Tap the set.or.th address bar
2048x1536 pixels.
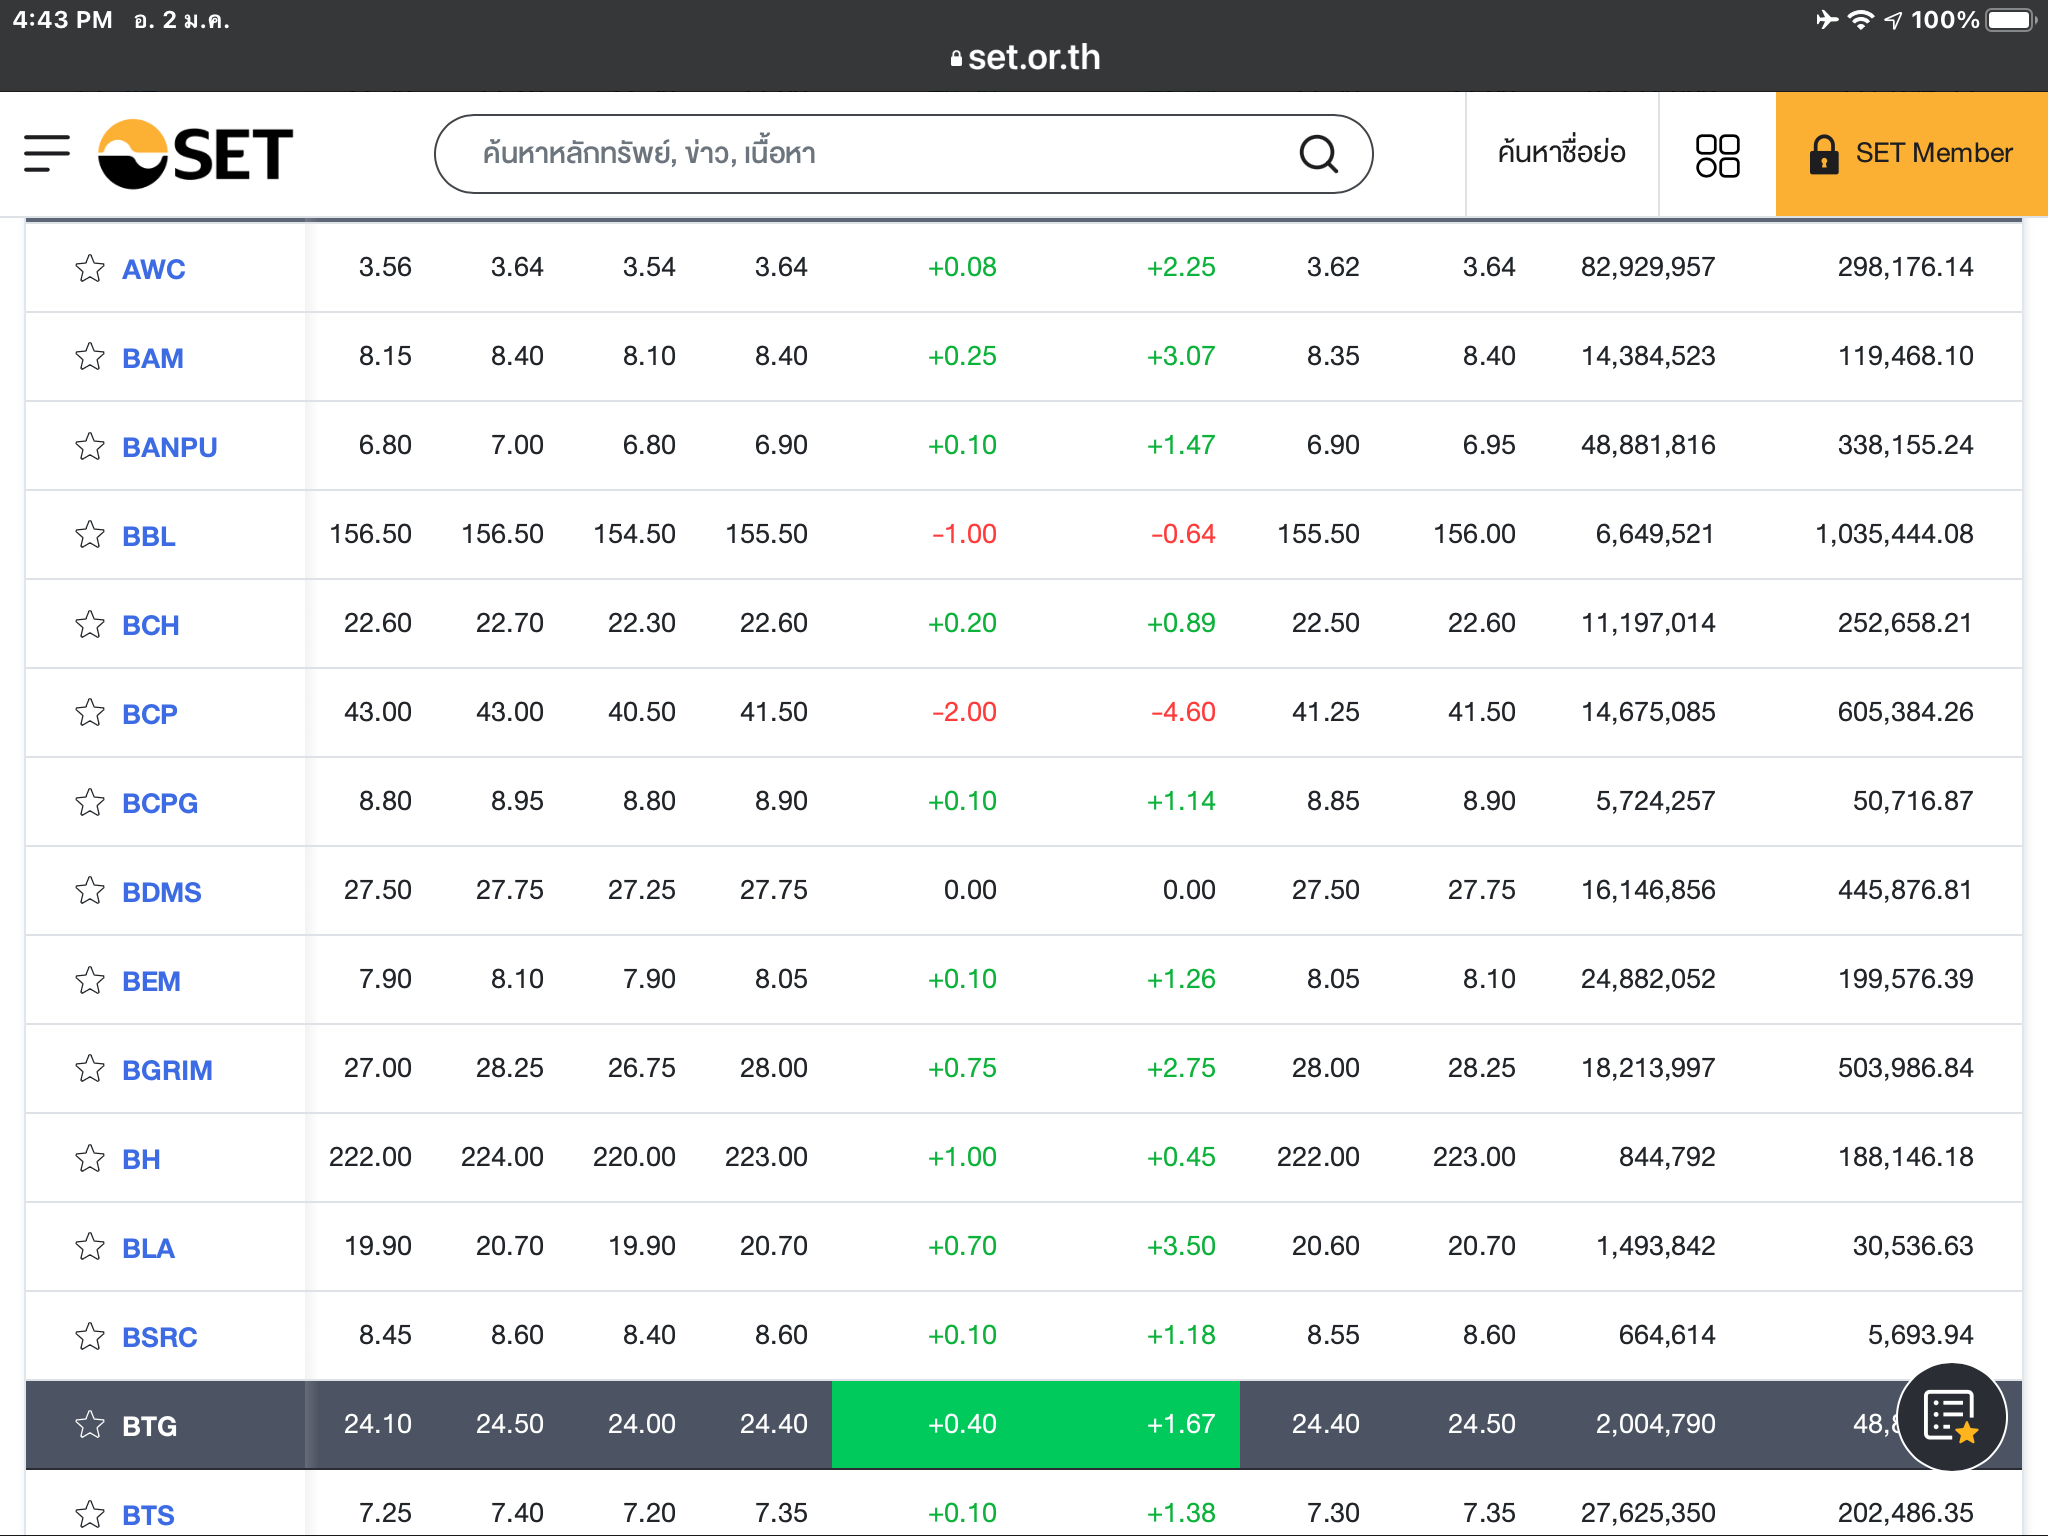point(1024,58)
